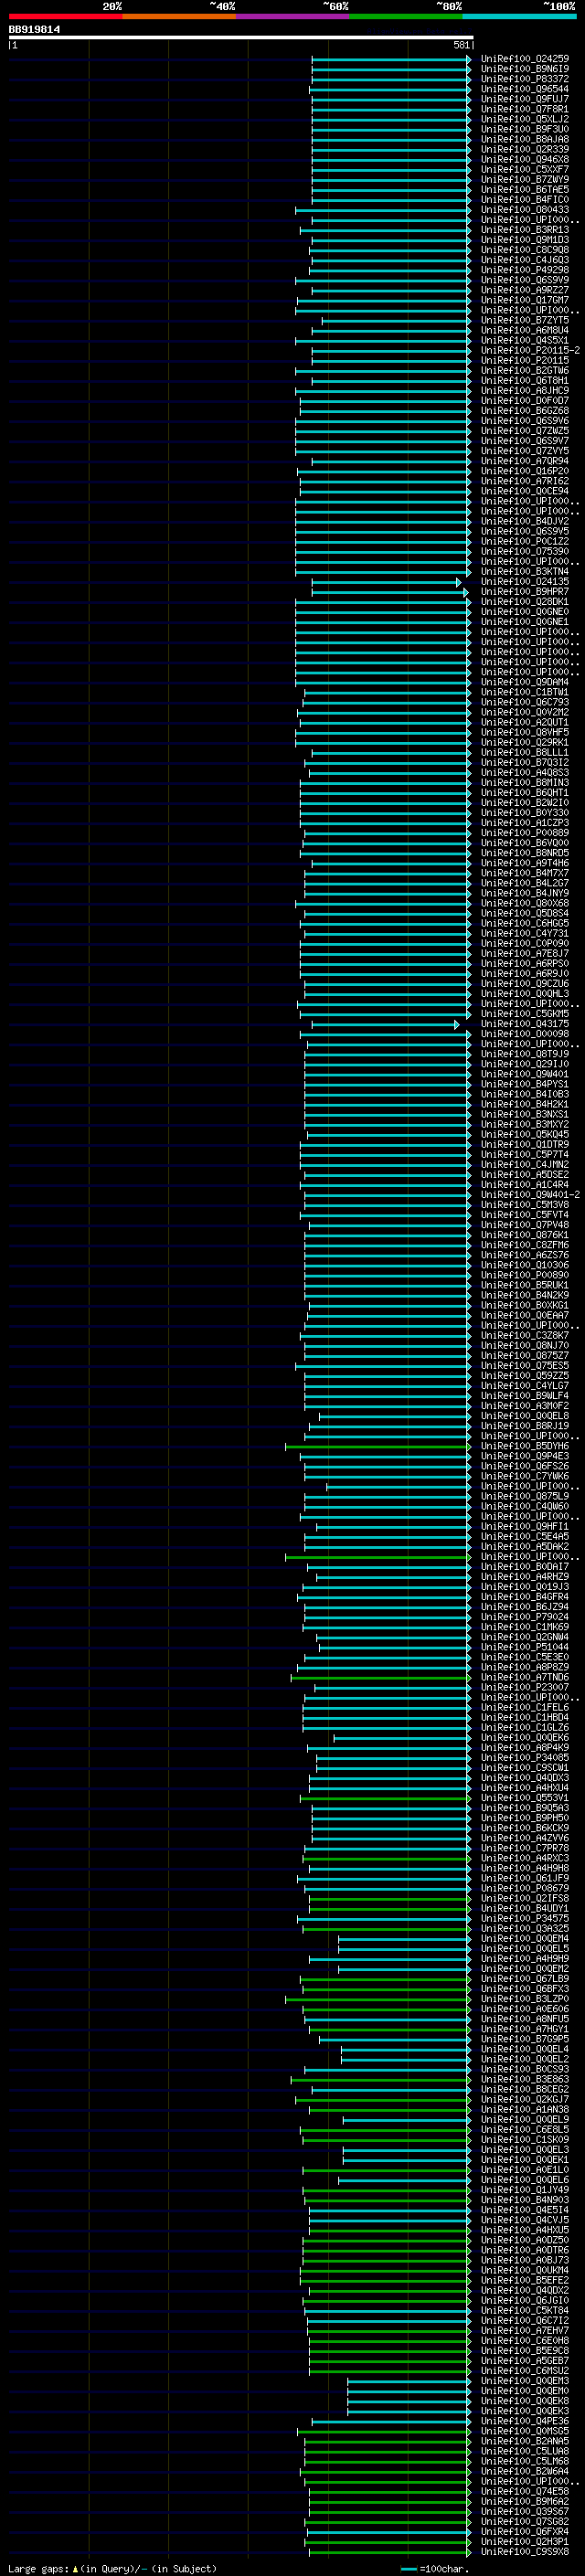The height and width of the screenshot is (2576, 585).
Task: Select the UniRef100_P49298 label
Action: click(x=524, y=270)
